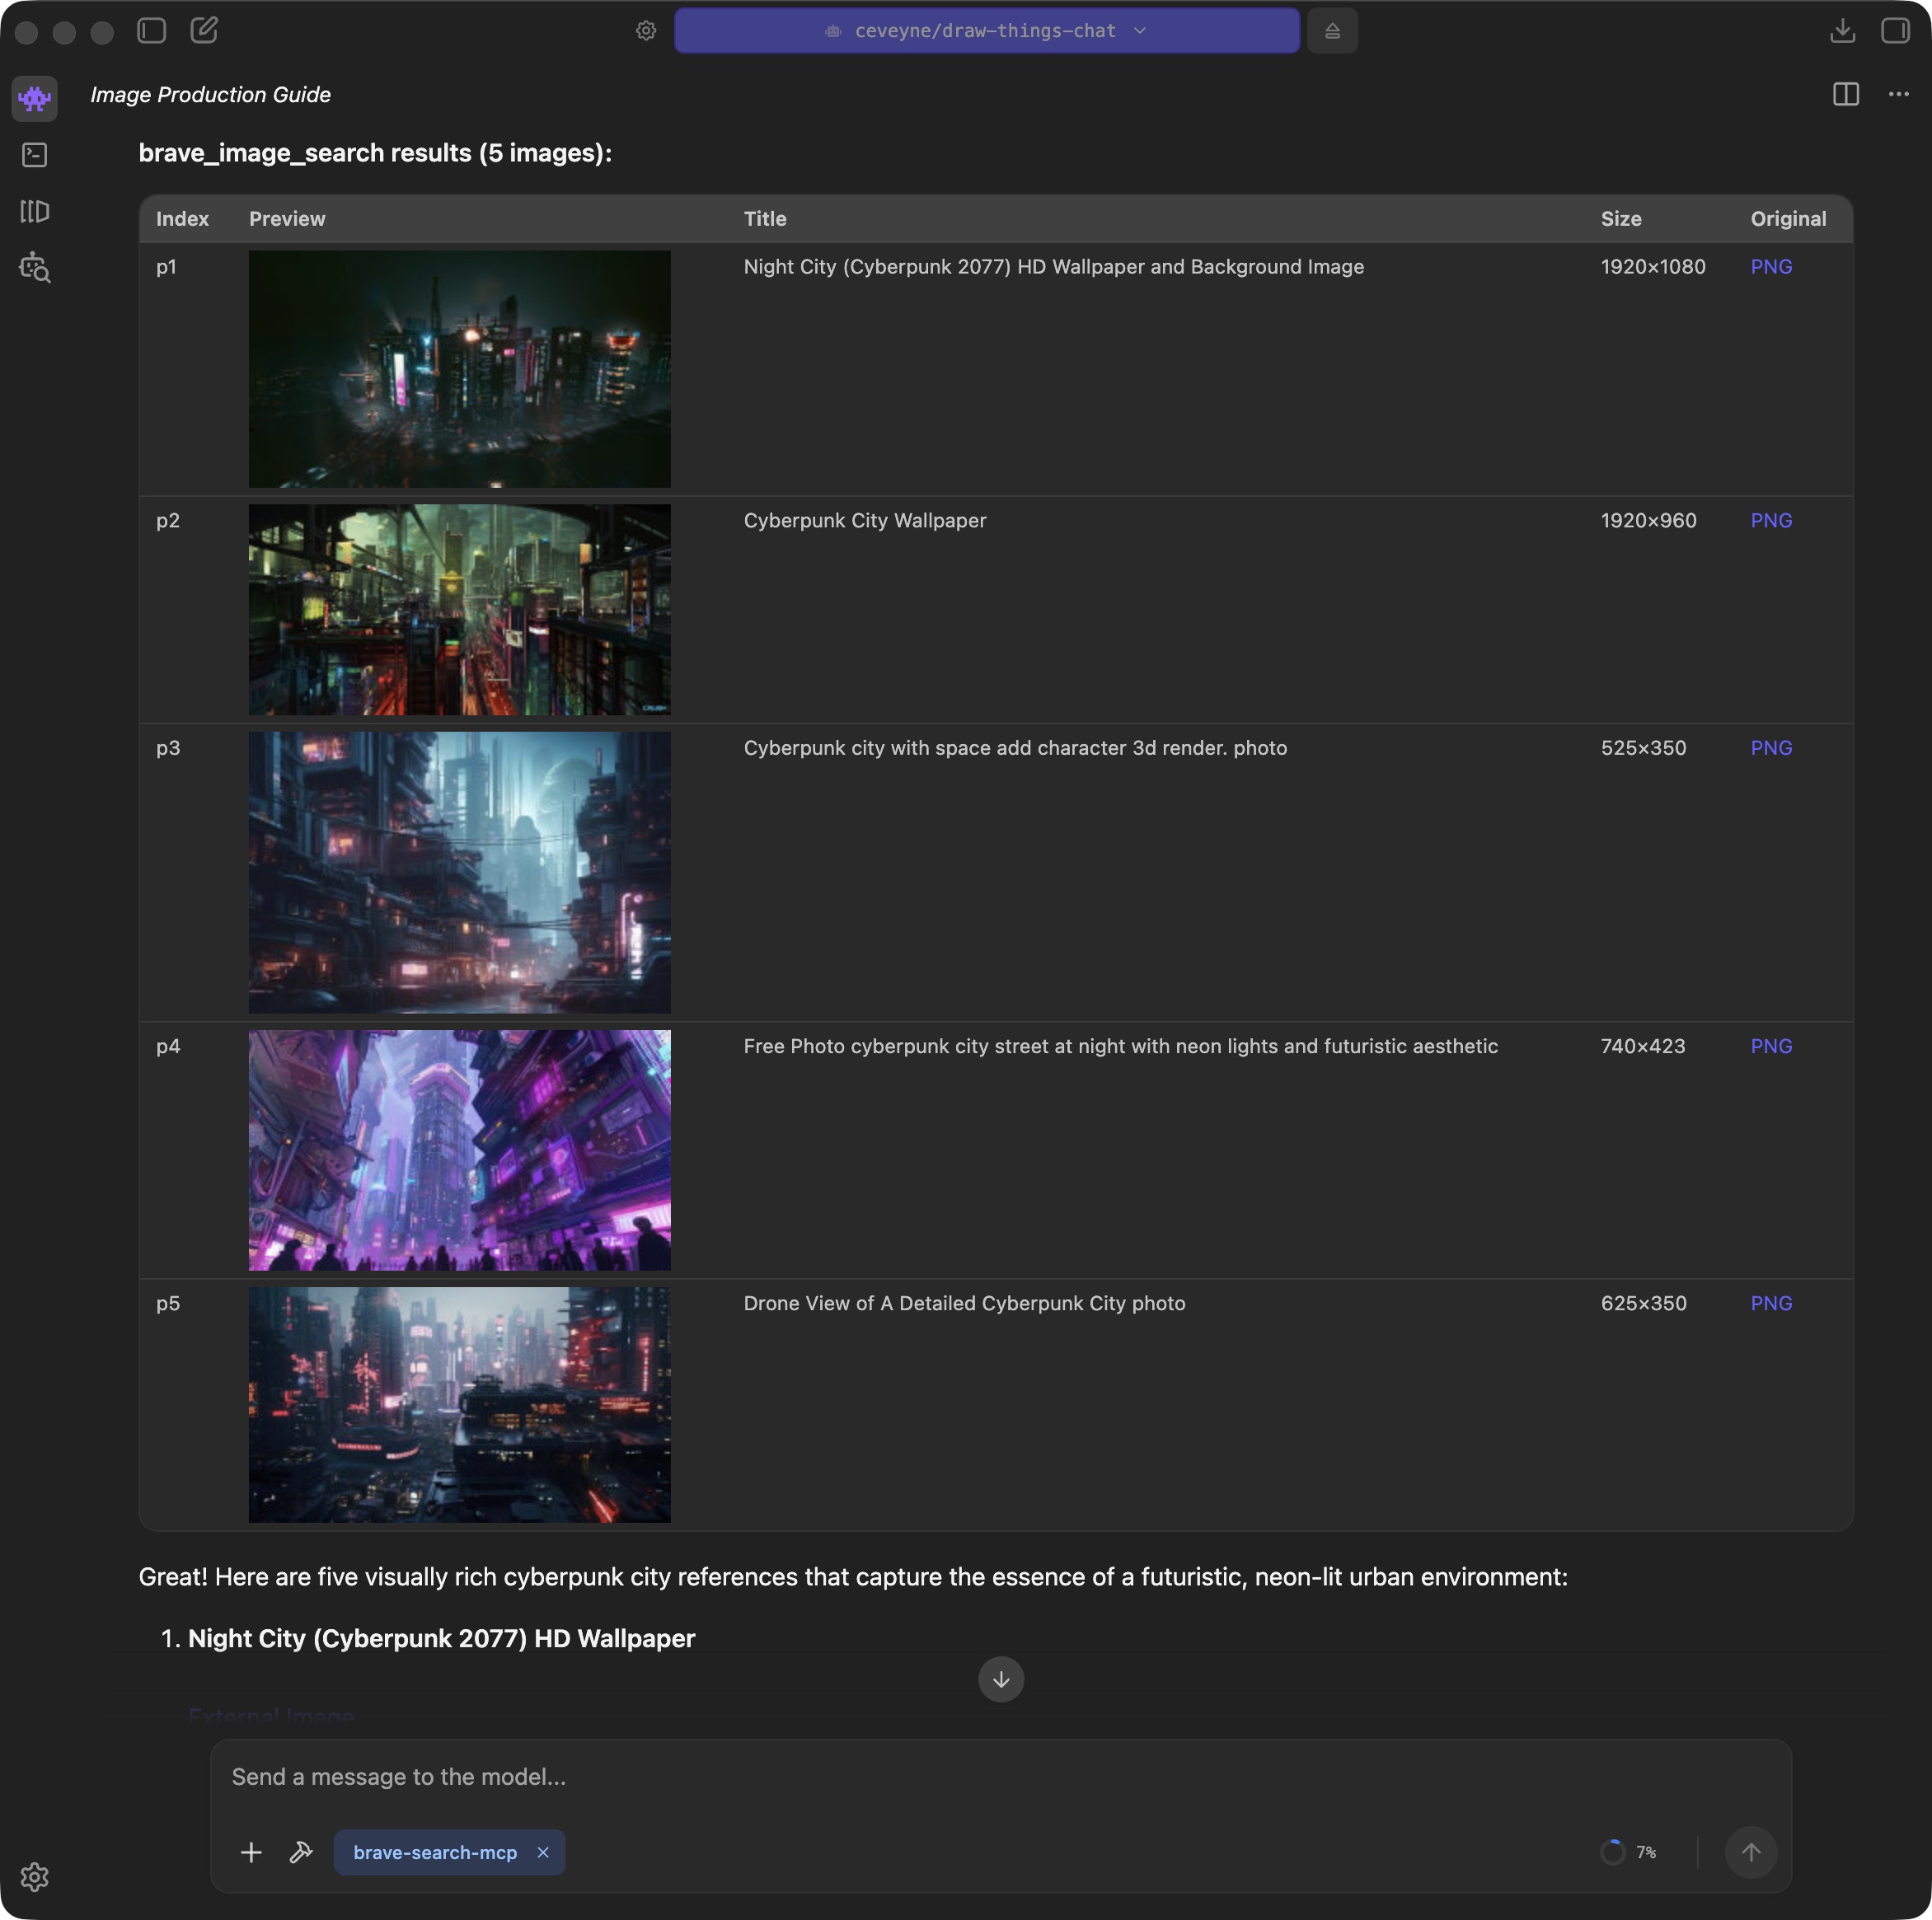Click the context usage 7% indicator
Image resolution: width=1932 pixels, height=1920 pixels.
1628,1852
